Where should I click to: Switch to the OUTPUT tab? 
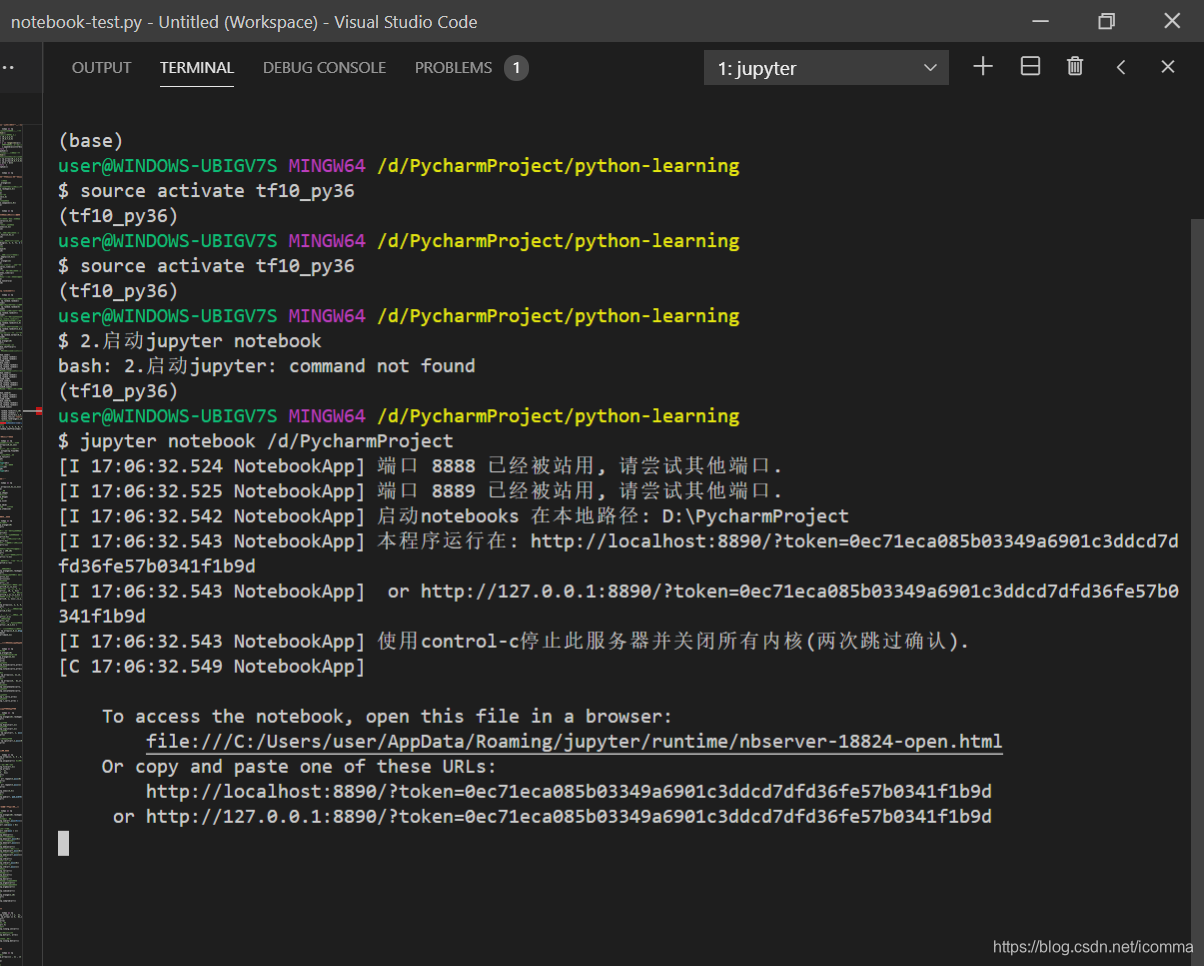click(x=101, y=68)
